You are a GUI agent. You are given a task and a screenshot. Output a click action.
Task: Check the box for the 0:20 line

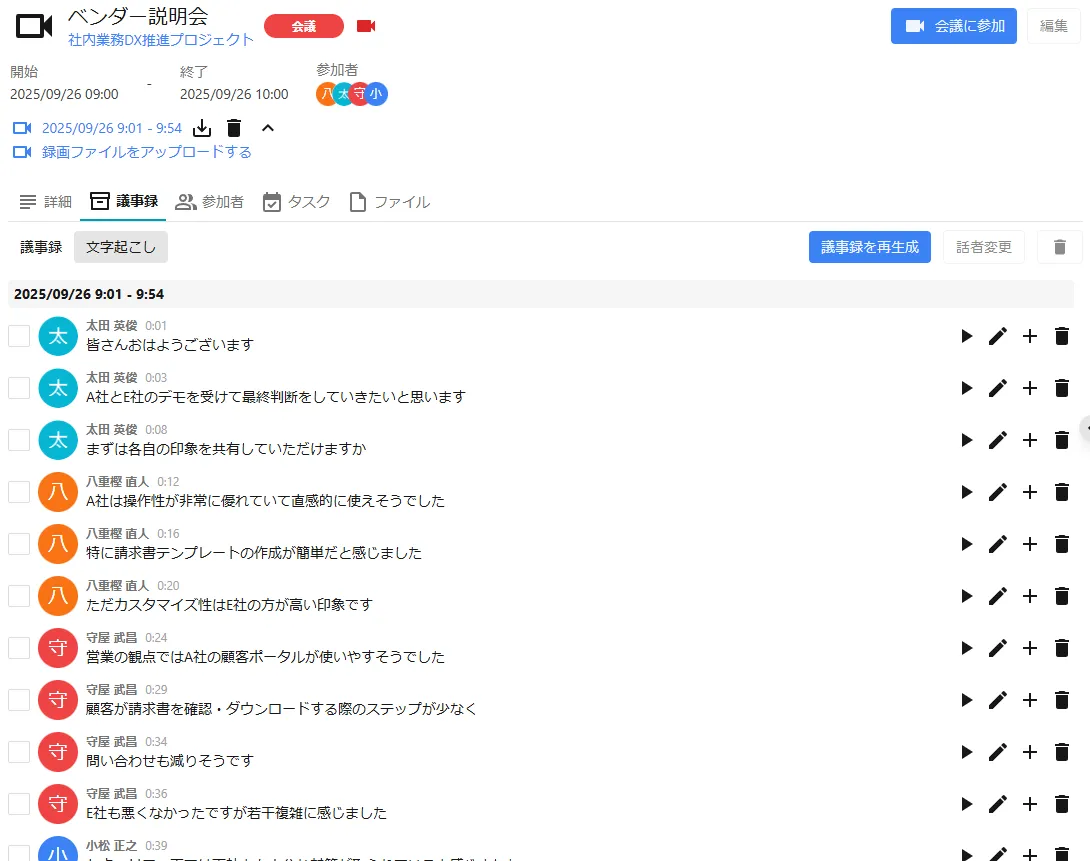pyautogui.click(x=19, y=596)
